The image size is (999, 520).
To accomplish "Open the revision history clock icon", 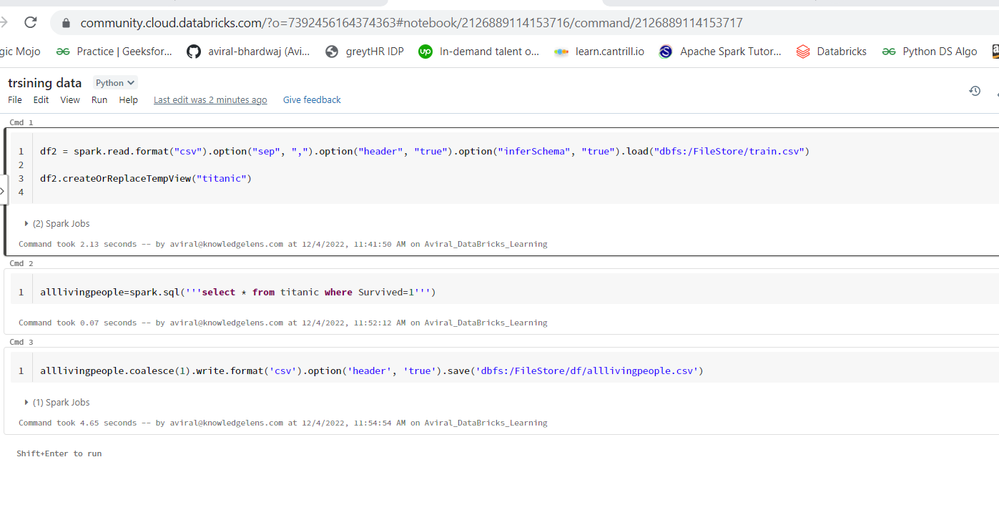I will click(975, 91).
